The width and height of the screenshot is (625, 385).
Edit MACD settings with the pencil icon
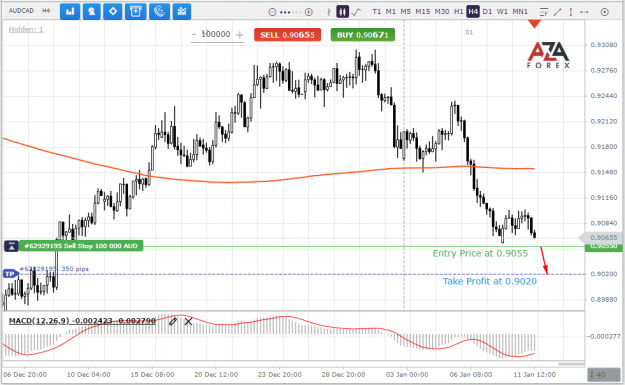[x=173, y=321]
